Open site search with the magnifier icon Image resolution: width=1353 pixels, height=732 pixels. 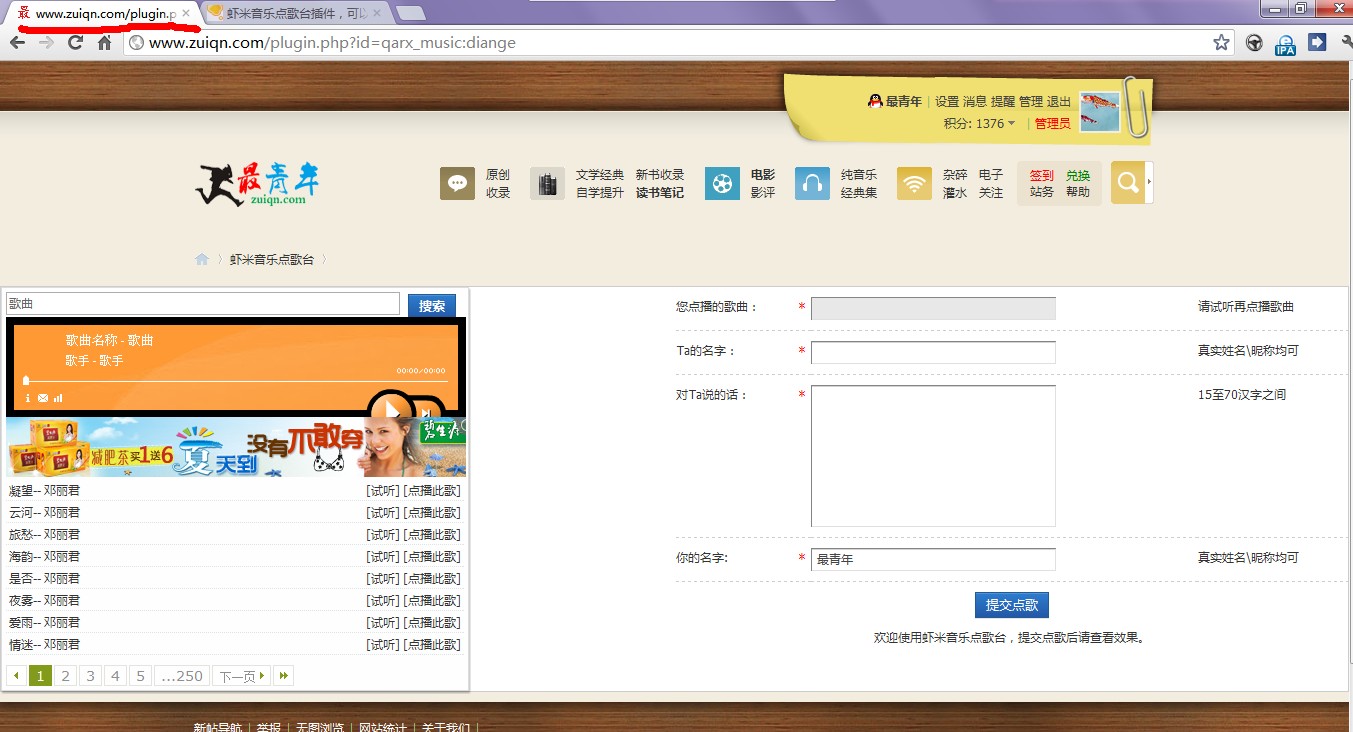1127,183
